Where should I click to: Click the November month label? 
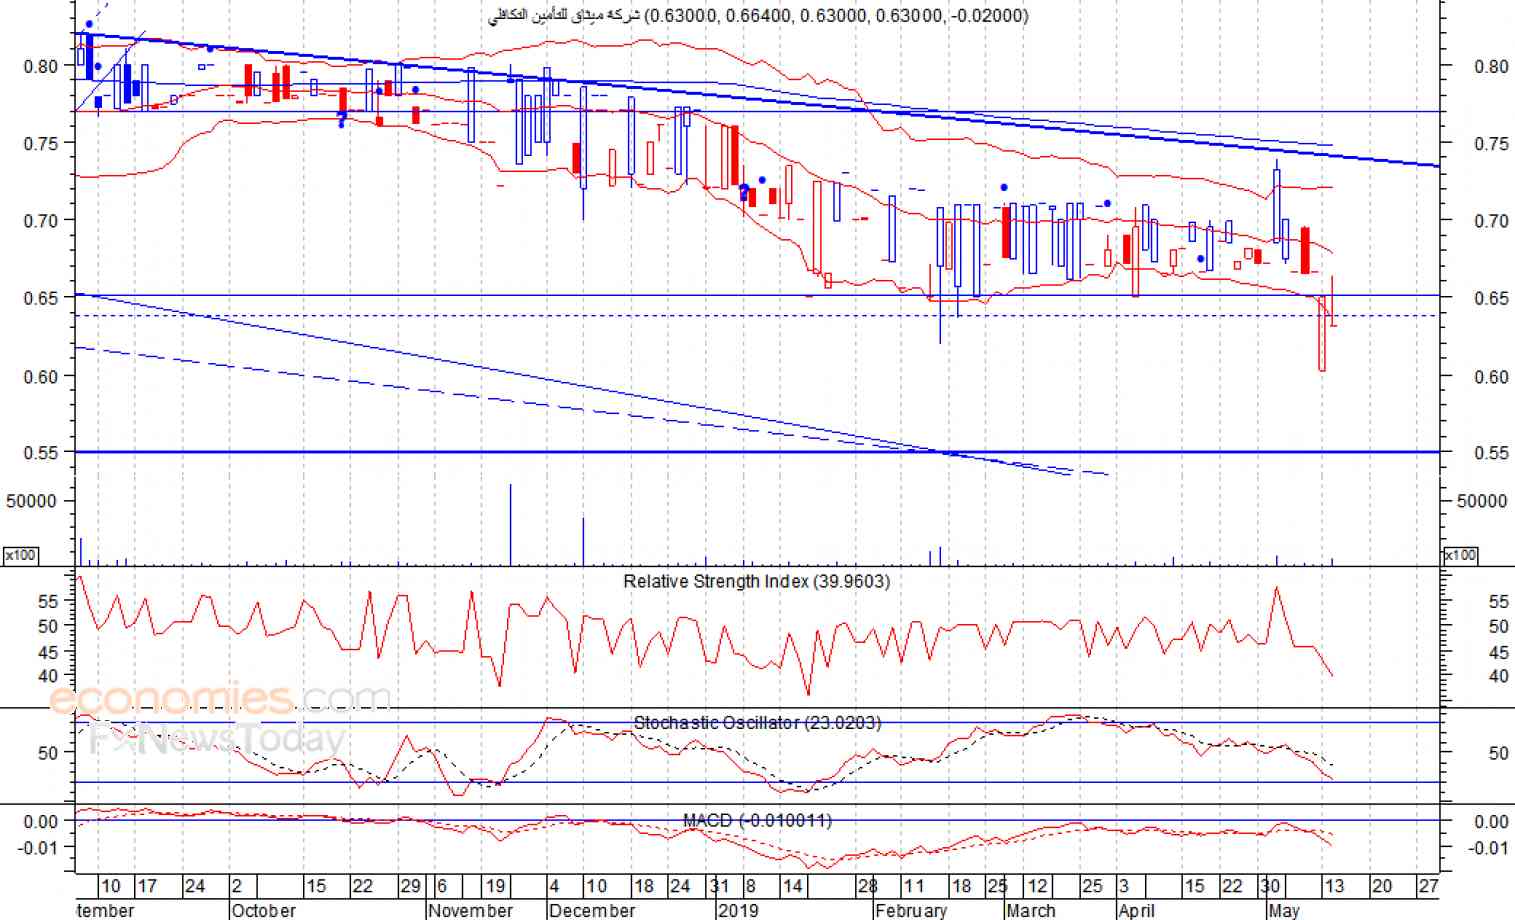tap(470, 910)
